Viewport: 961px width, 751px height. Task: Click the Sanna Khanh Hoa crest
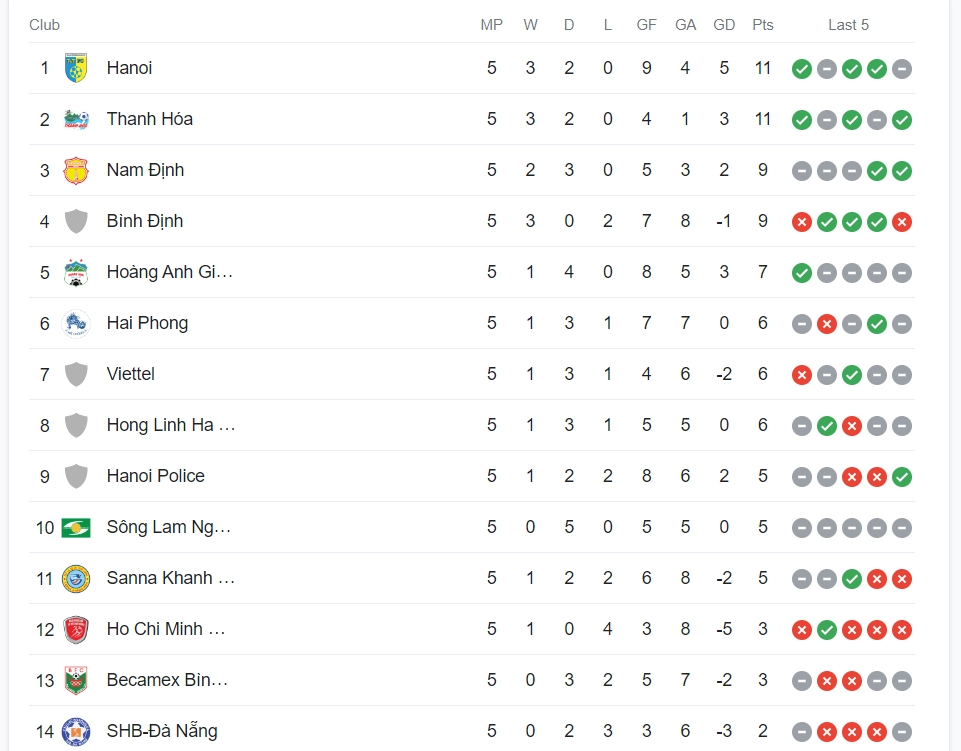point(76,578)
